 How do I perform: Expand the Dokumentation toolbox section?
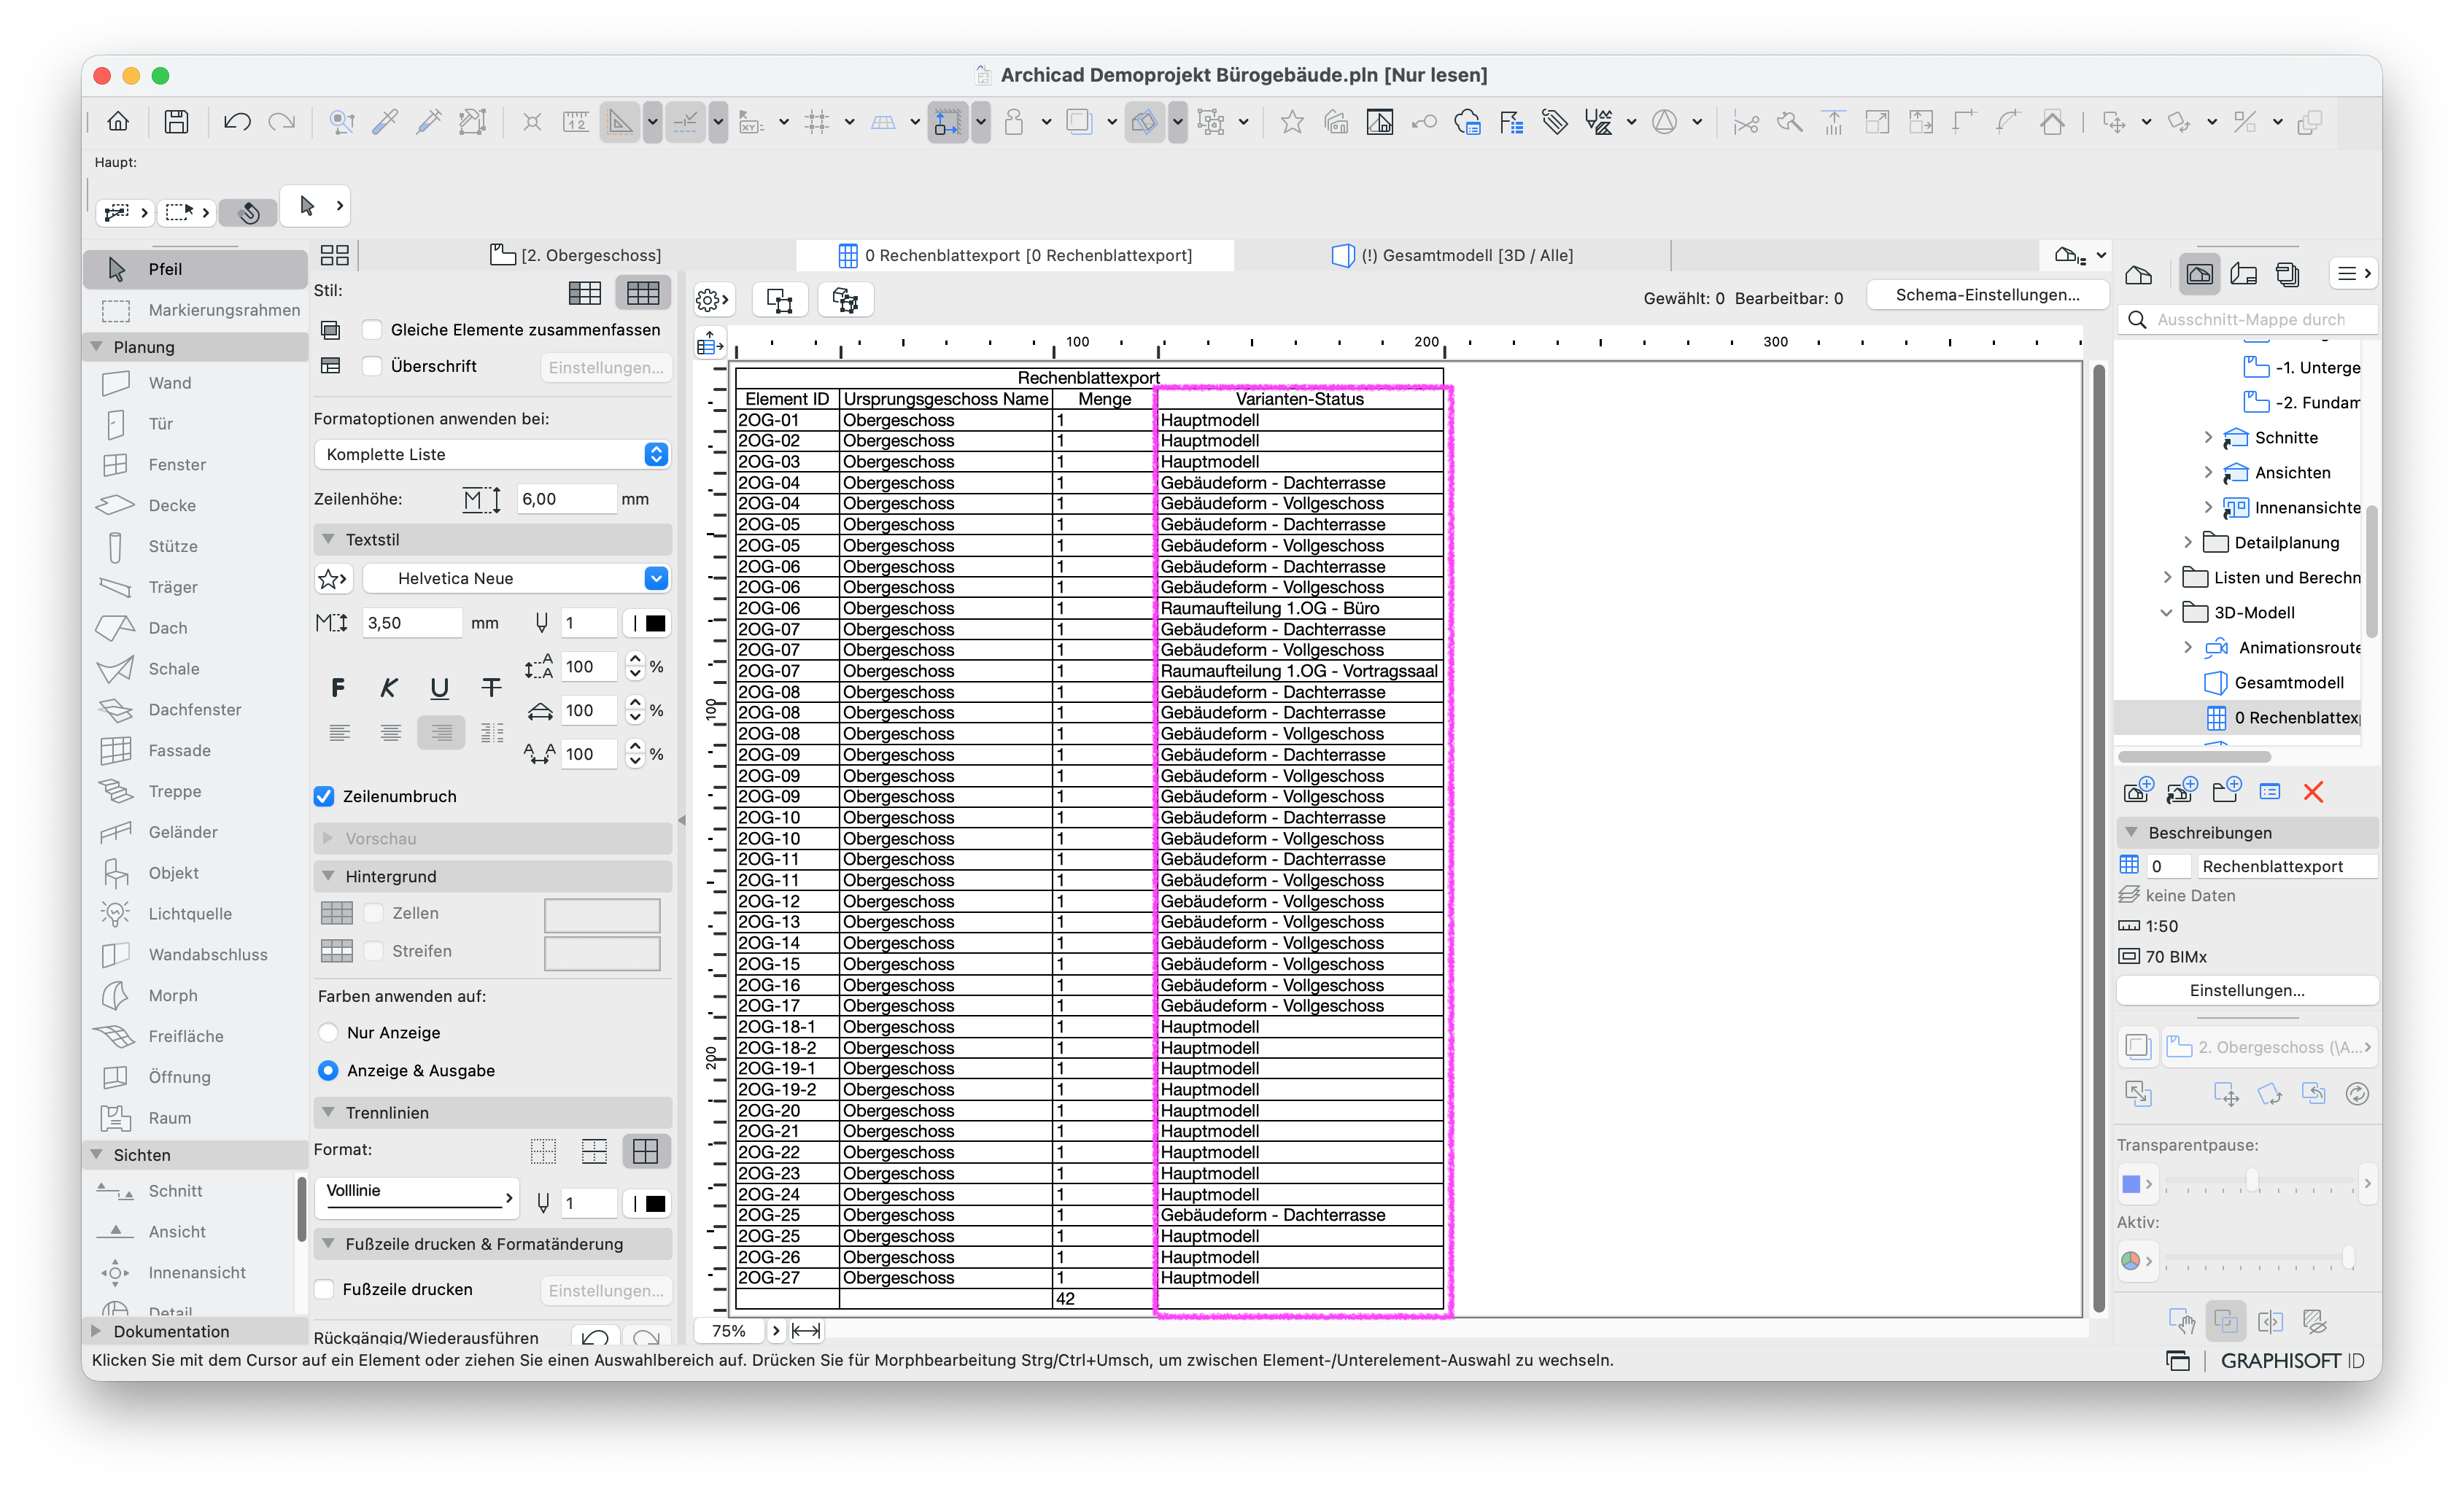[x=97, y=1331]
